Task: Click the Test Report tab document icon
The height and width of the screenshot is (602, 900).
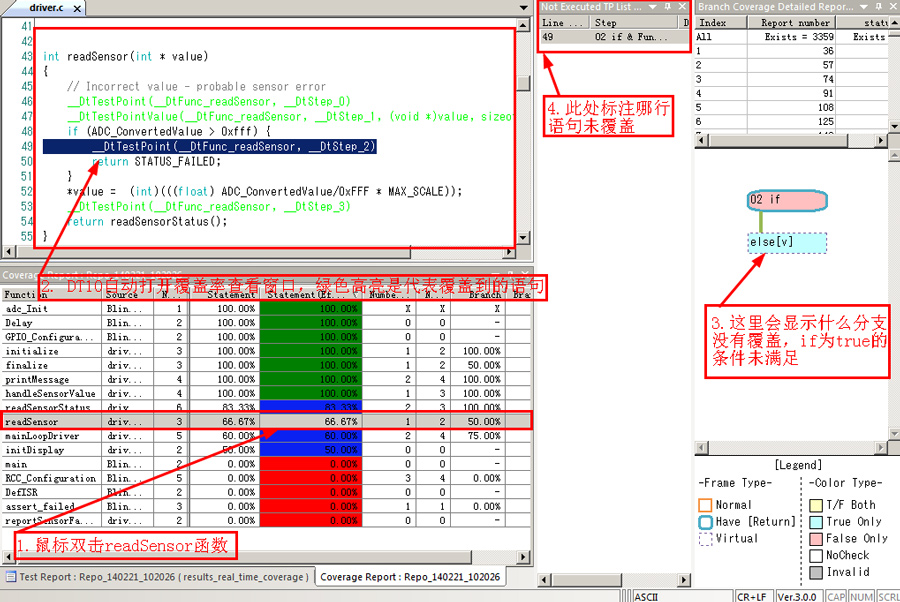Action: click(x=11, y=577)
